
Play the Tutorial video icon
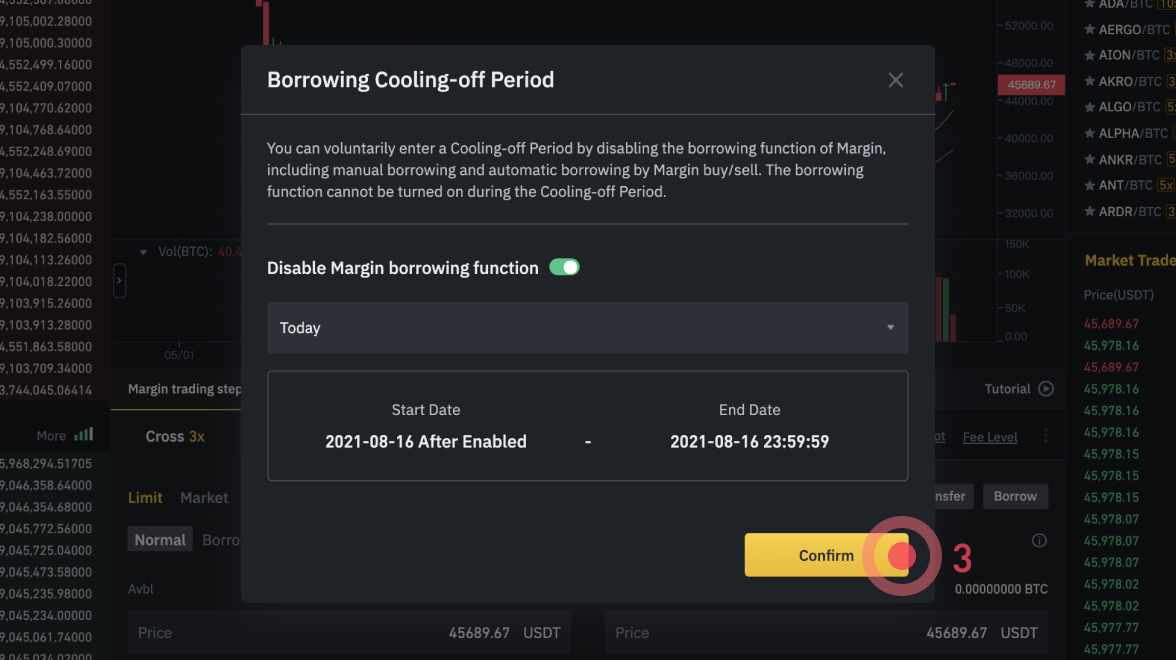1046,389
